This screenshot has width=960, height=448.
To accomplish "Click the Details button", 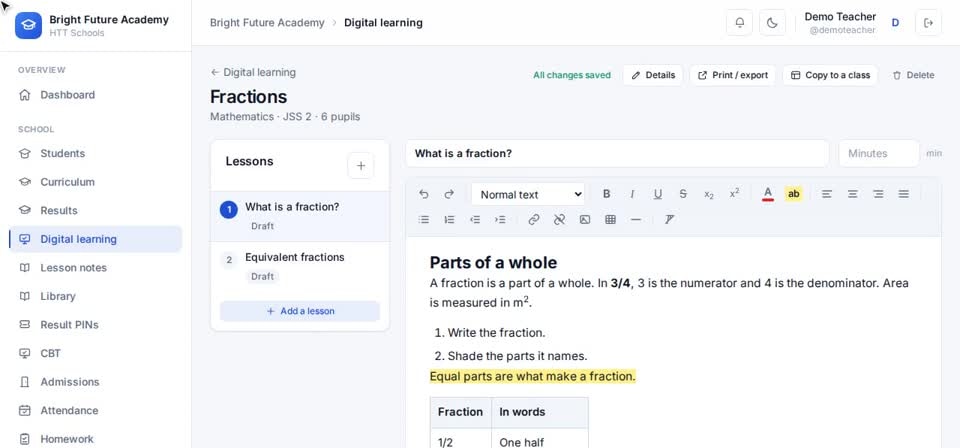I will [653, 75].
